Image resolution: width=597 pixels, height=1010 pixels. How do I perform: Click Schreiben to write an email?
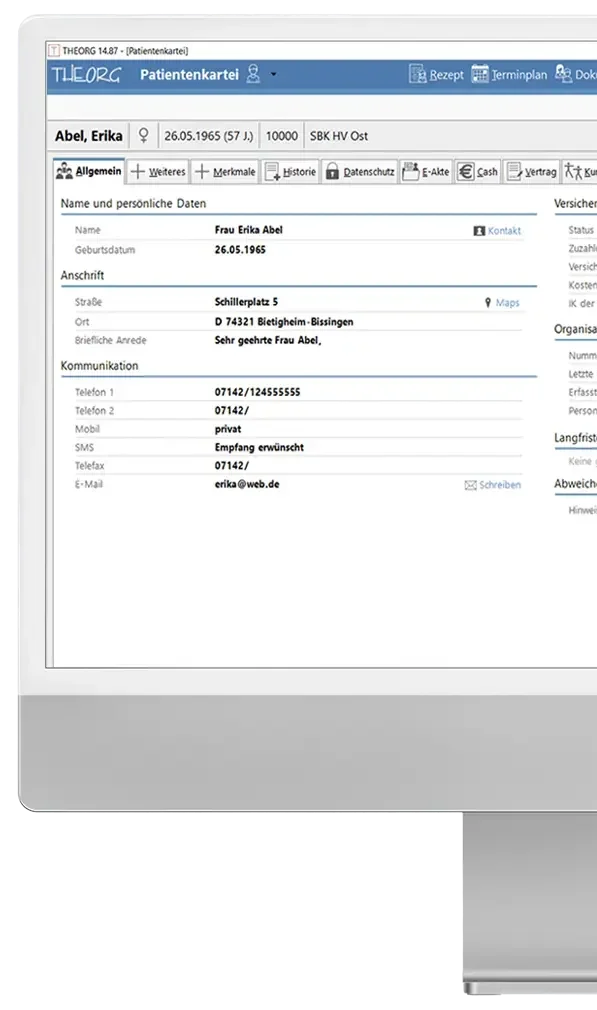tap(493, 485)
